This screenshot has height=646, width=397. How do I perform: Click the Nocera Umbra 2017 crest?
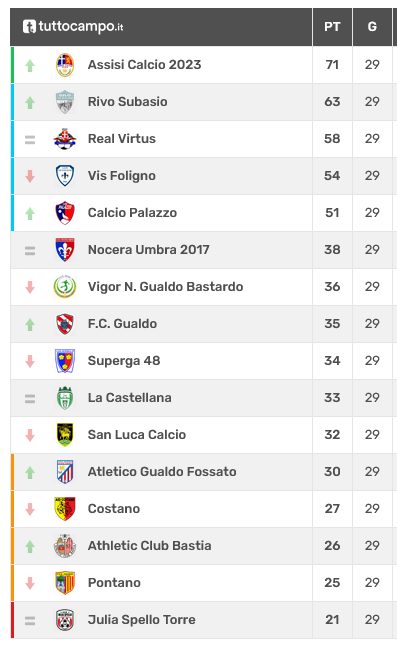point(65,250)
